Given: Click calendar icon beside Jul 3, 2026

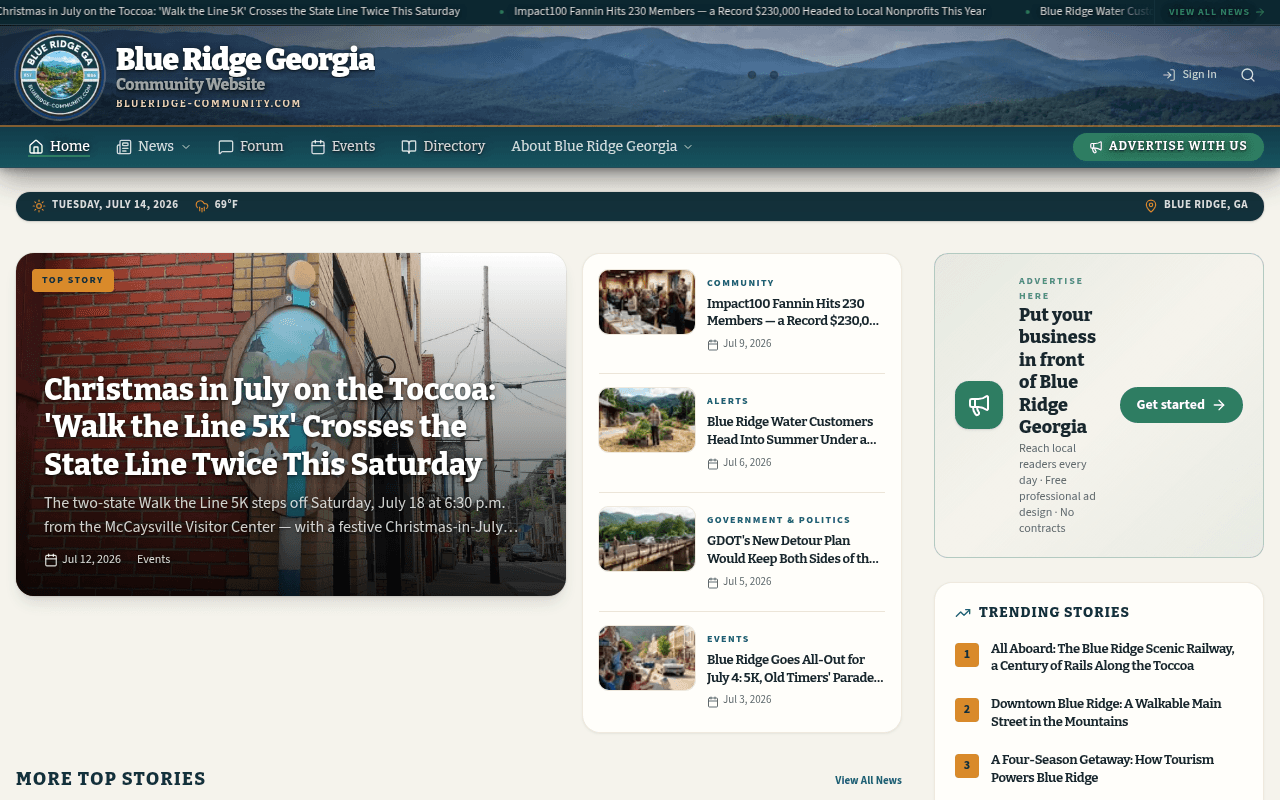Looking at the screenshot, I should click(713, 702).
